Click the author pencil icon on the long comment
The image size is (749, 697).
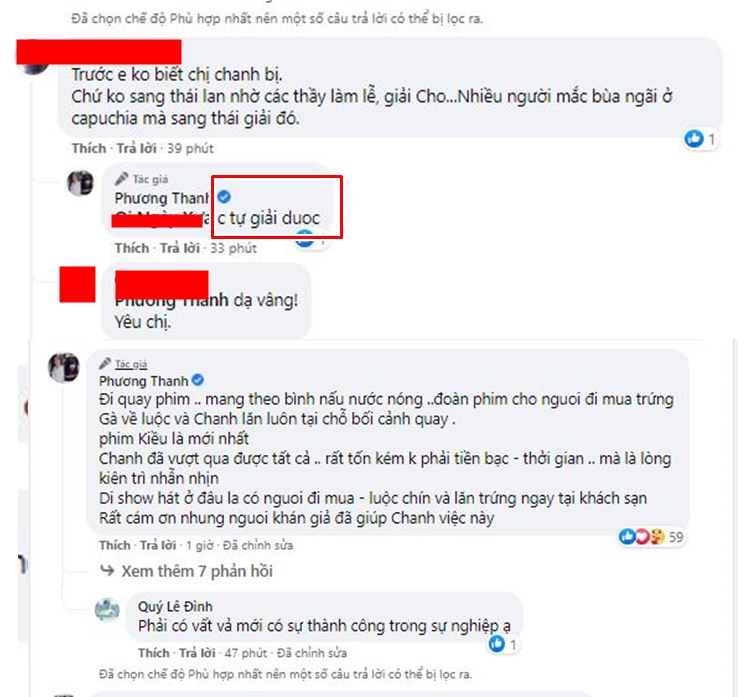click(105, 364)
